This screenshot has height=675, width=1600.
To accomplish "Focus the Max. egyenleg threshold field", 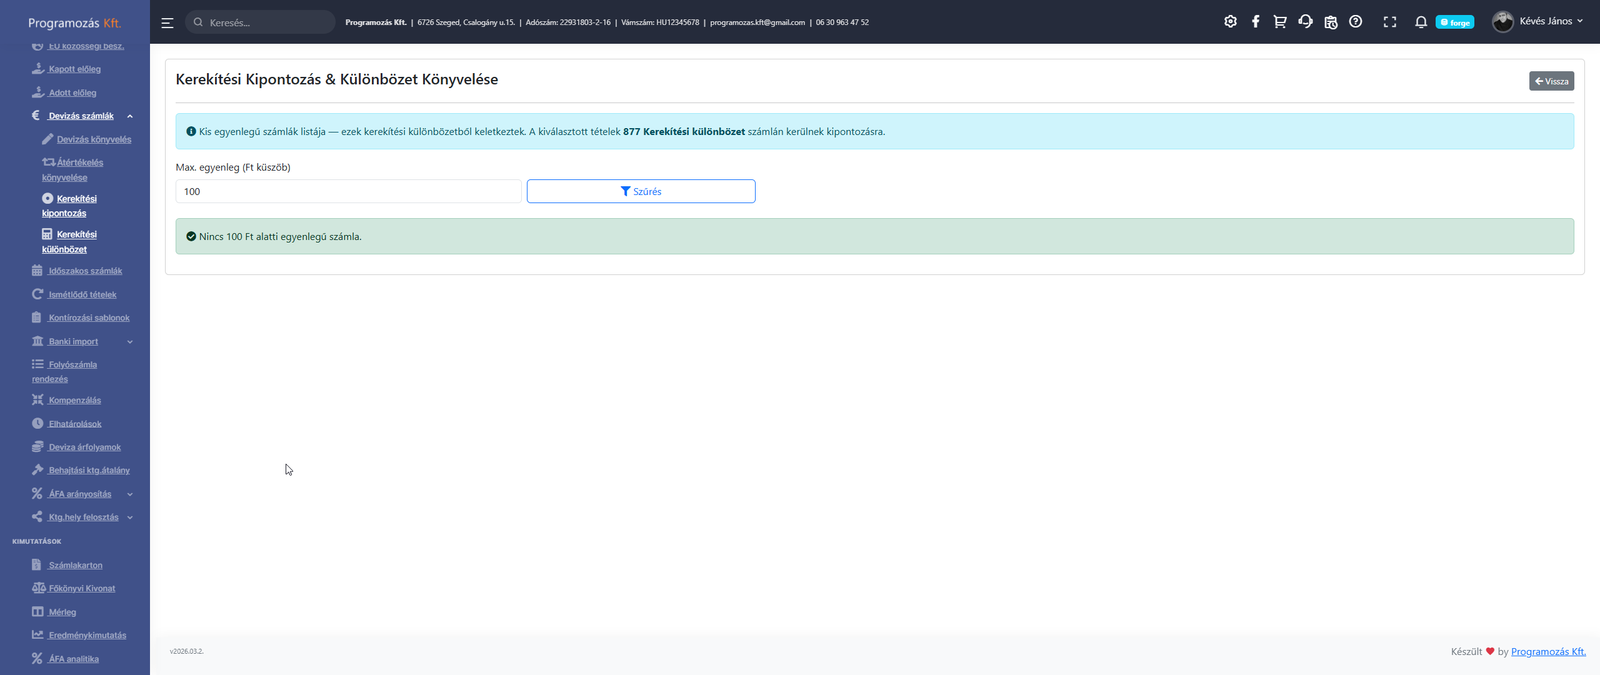I will click(x=348, y=191).
